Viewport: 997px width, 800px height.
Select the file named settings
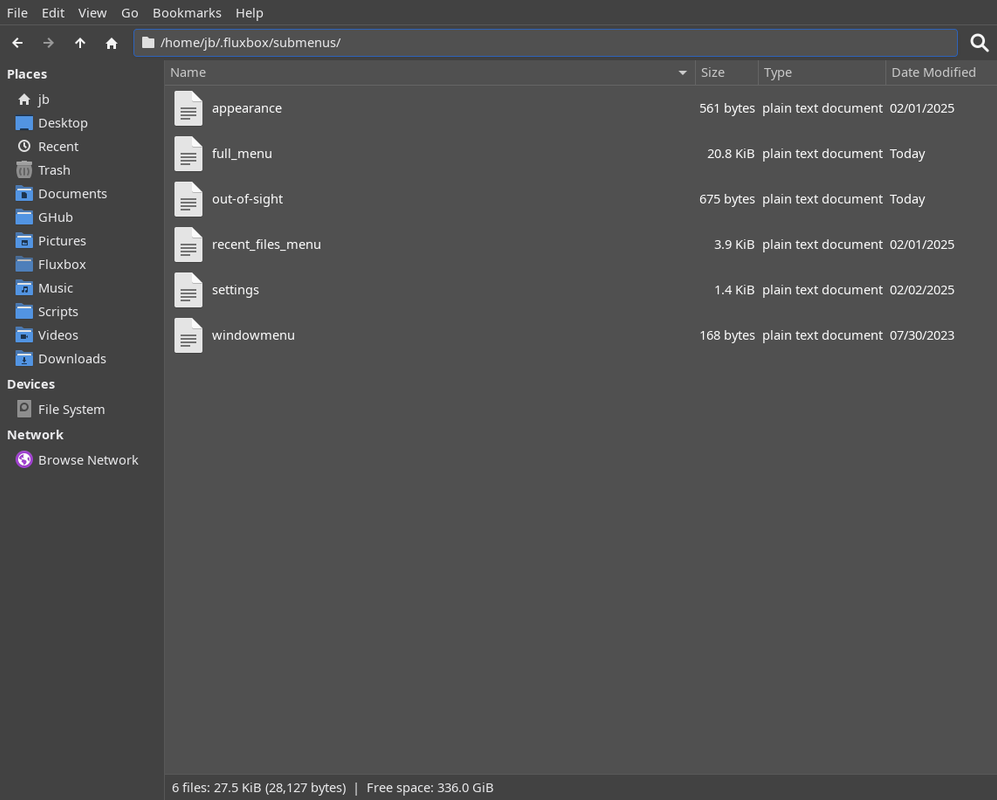tap(235, 290)
